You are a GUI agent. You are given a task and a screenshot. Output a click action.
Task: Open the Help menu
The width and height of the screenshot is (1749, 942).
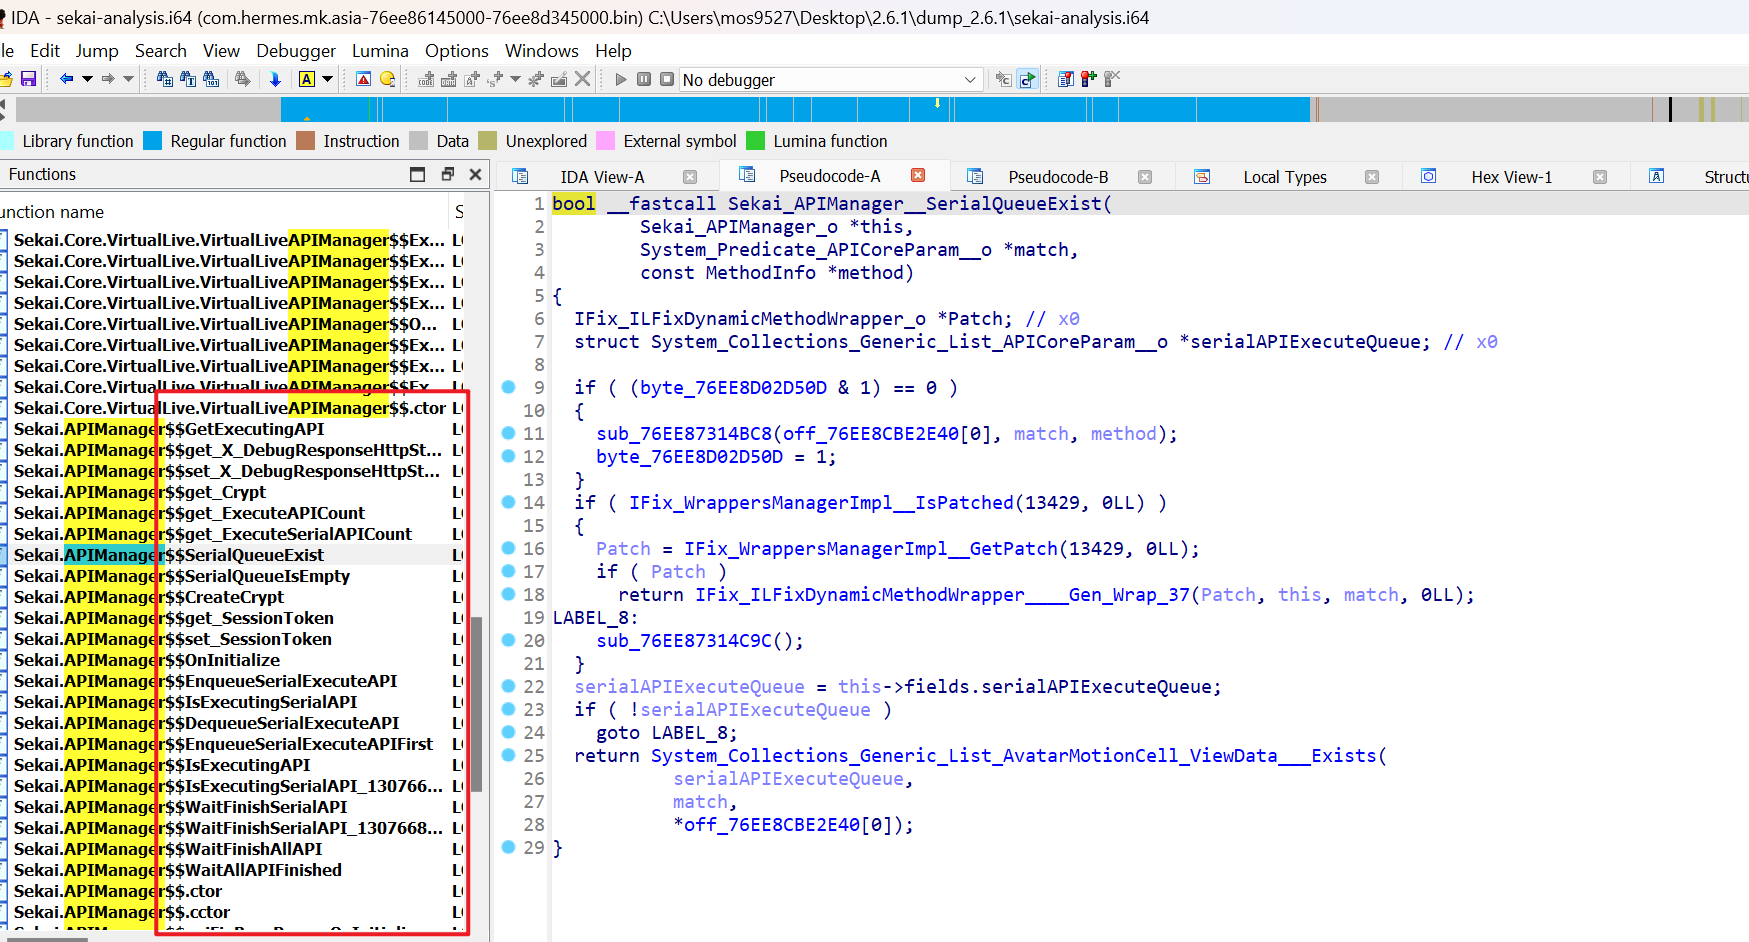613,50
